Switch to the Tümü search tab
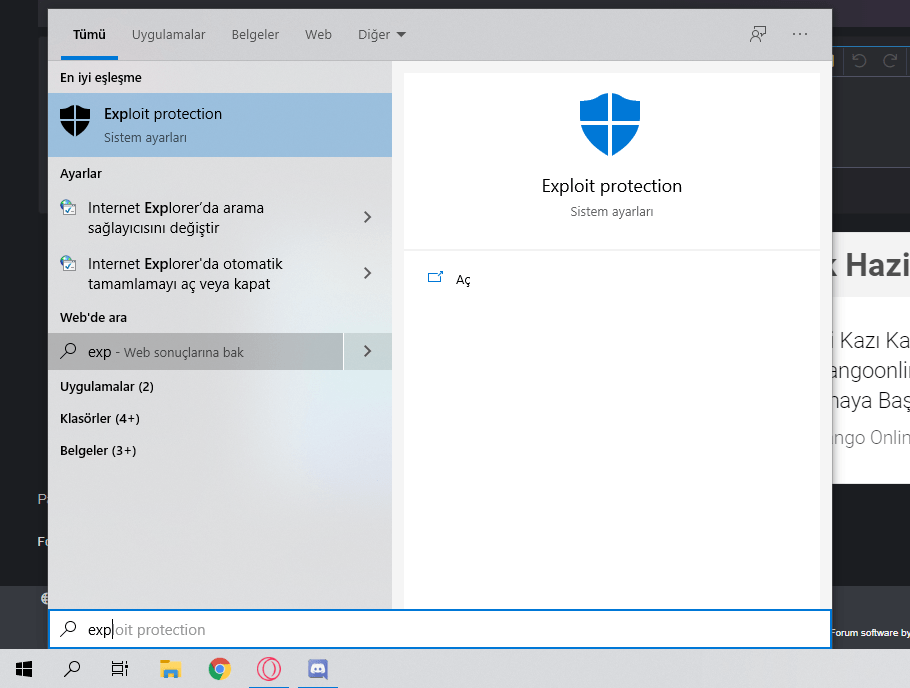The image size is (910, 688). tap(89, 35)
